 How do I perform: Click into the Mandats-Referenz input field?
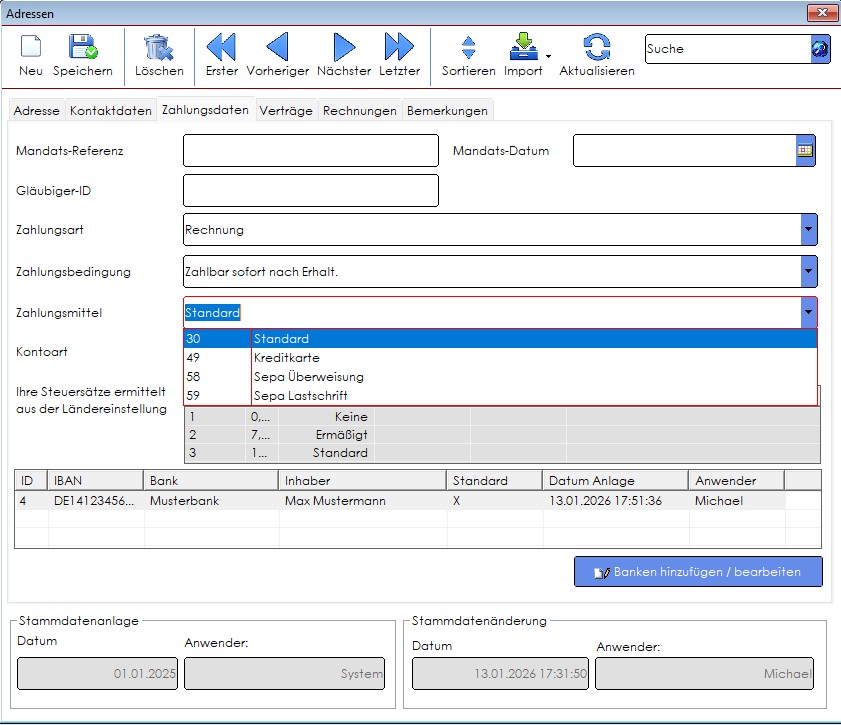click(x=311, y=151)
